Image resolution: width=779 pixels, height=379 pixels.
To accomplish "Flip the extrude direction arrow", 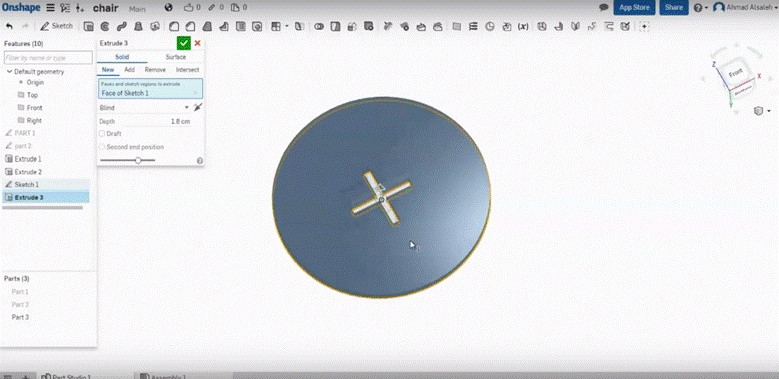I will [198, 108].
